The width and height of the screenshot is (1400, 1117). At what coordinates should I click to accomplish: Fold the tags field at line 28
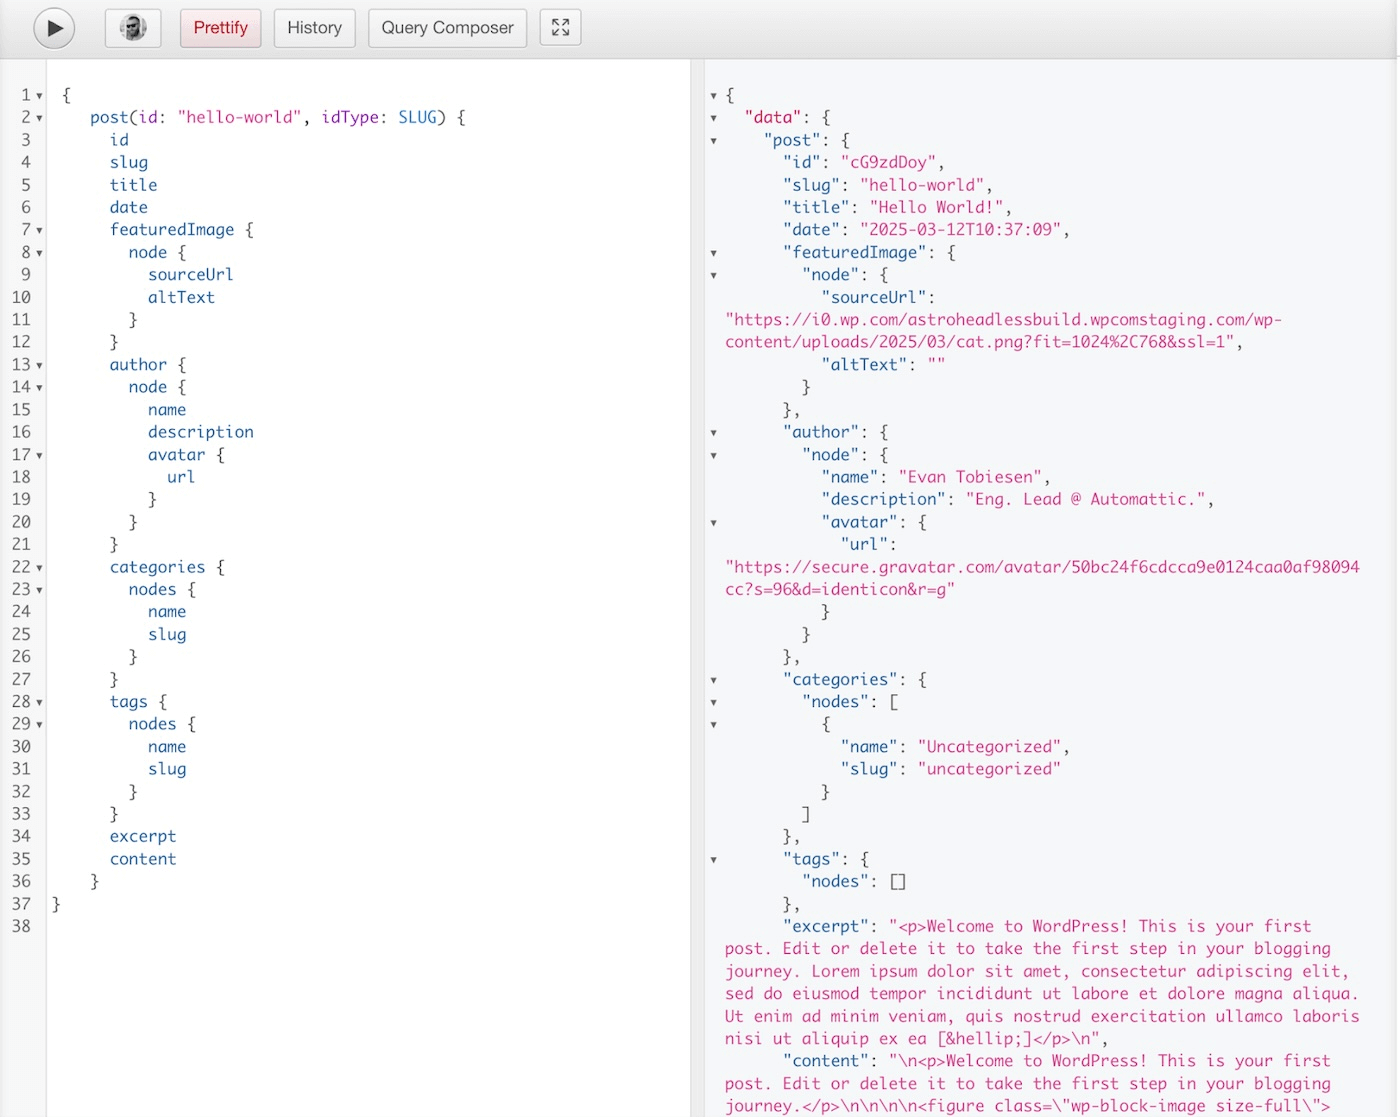pos(39,702)
